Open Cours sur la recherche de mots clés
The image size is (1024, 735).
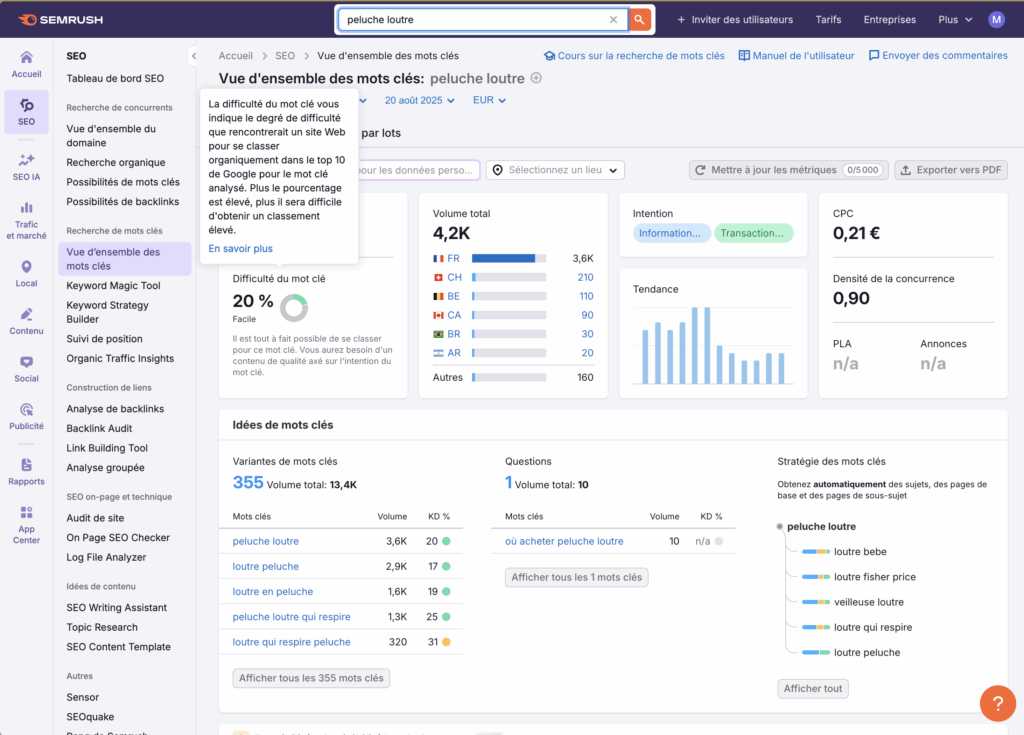coord(634,56)
